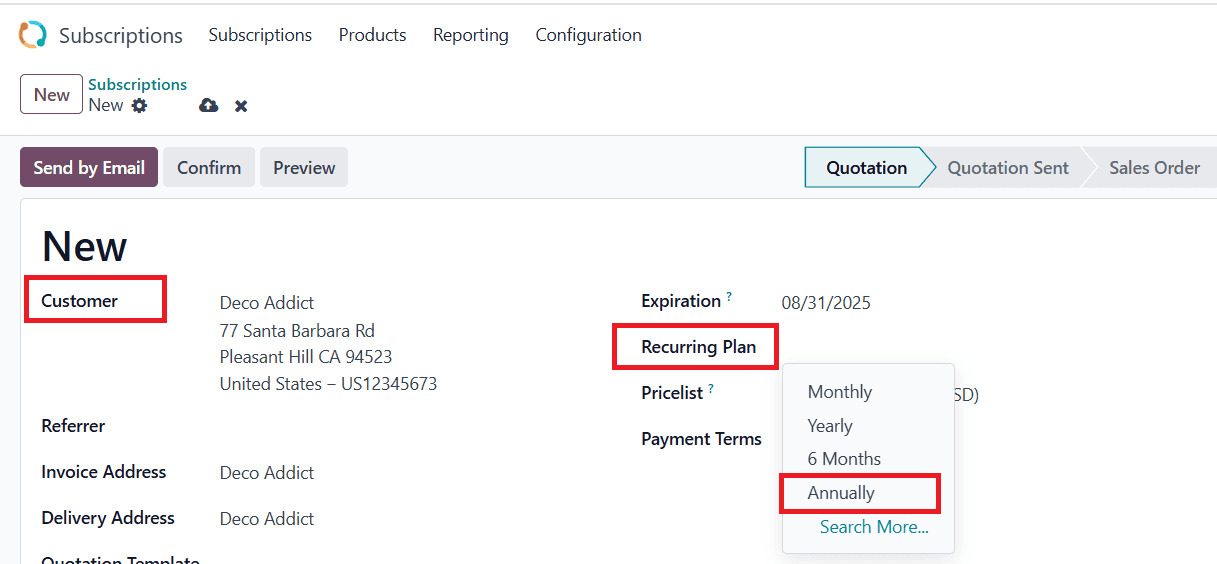Viewport: 1217px width, 564px height.
Task: Click the Expiration date field 08/31/2025
Action: [x=826, y=303]
